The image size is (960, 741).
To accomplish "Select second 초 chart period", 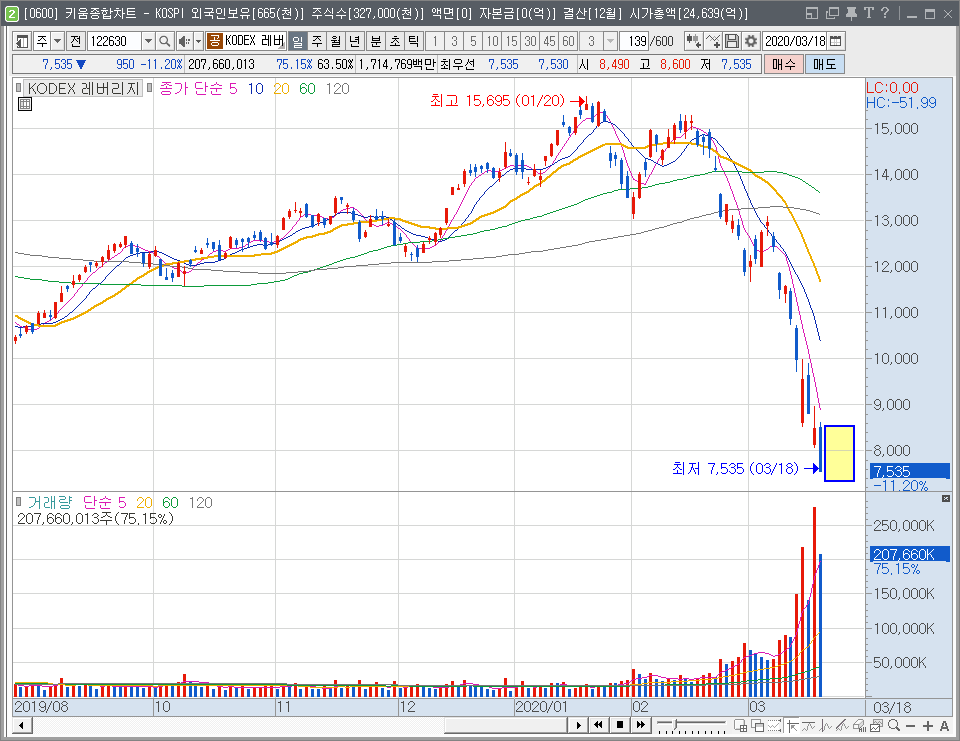I will [395, 41].
